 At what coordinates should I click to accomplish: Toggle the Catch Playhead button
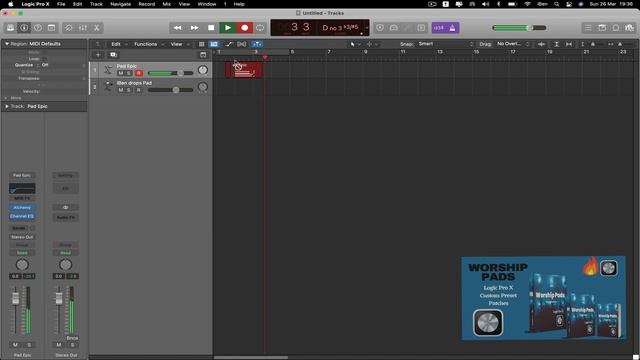257,44
